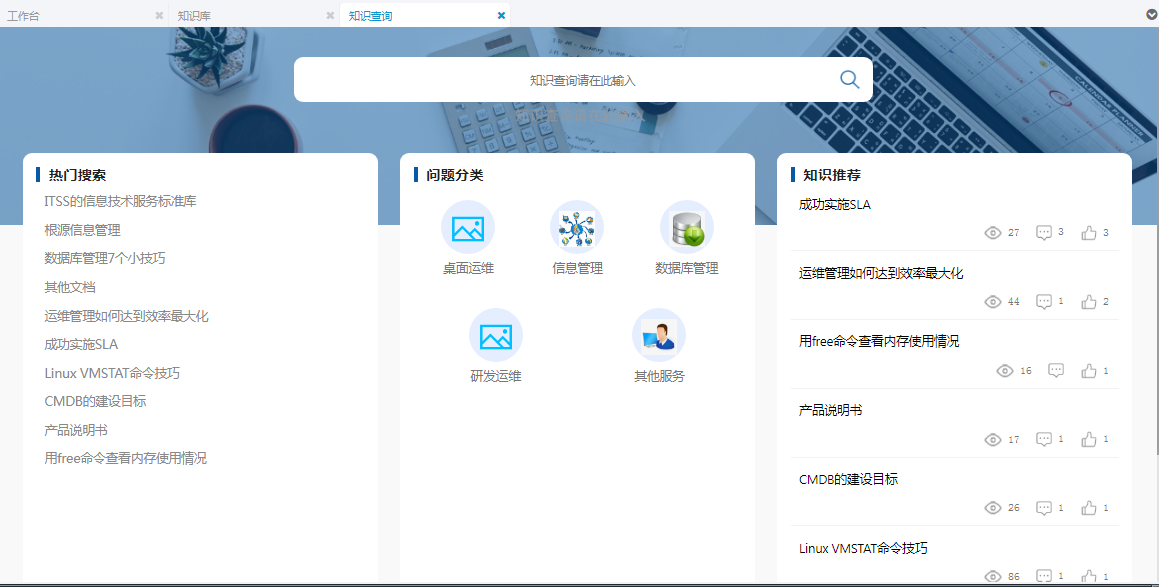
Task: Click the magnifying glass search icon
Action: tap(849, 79)
